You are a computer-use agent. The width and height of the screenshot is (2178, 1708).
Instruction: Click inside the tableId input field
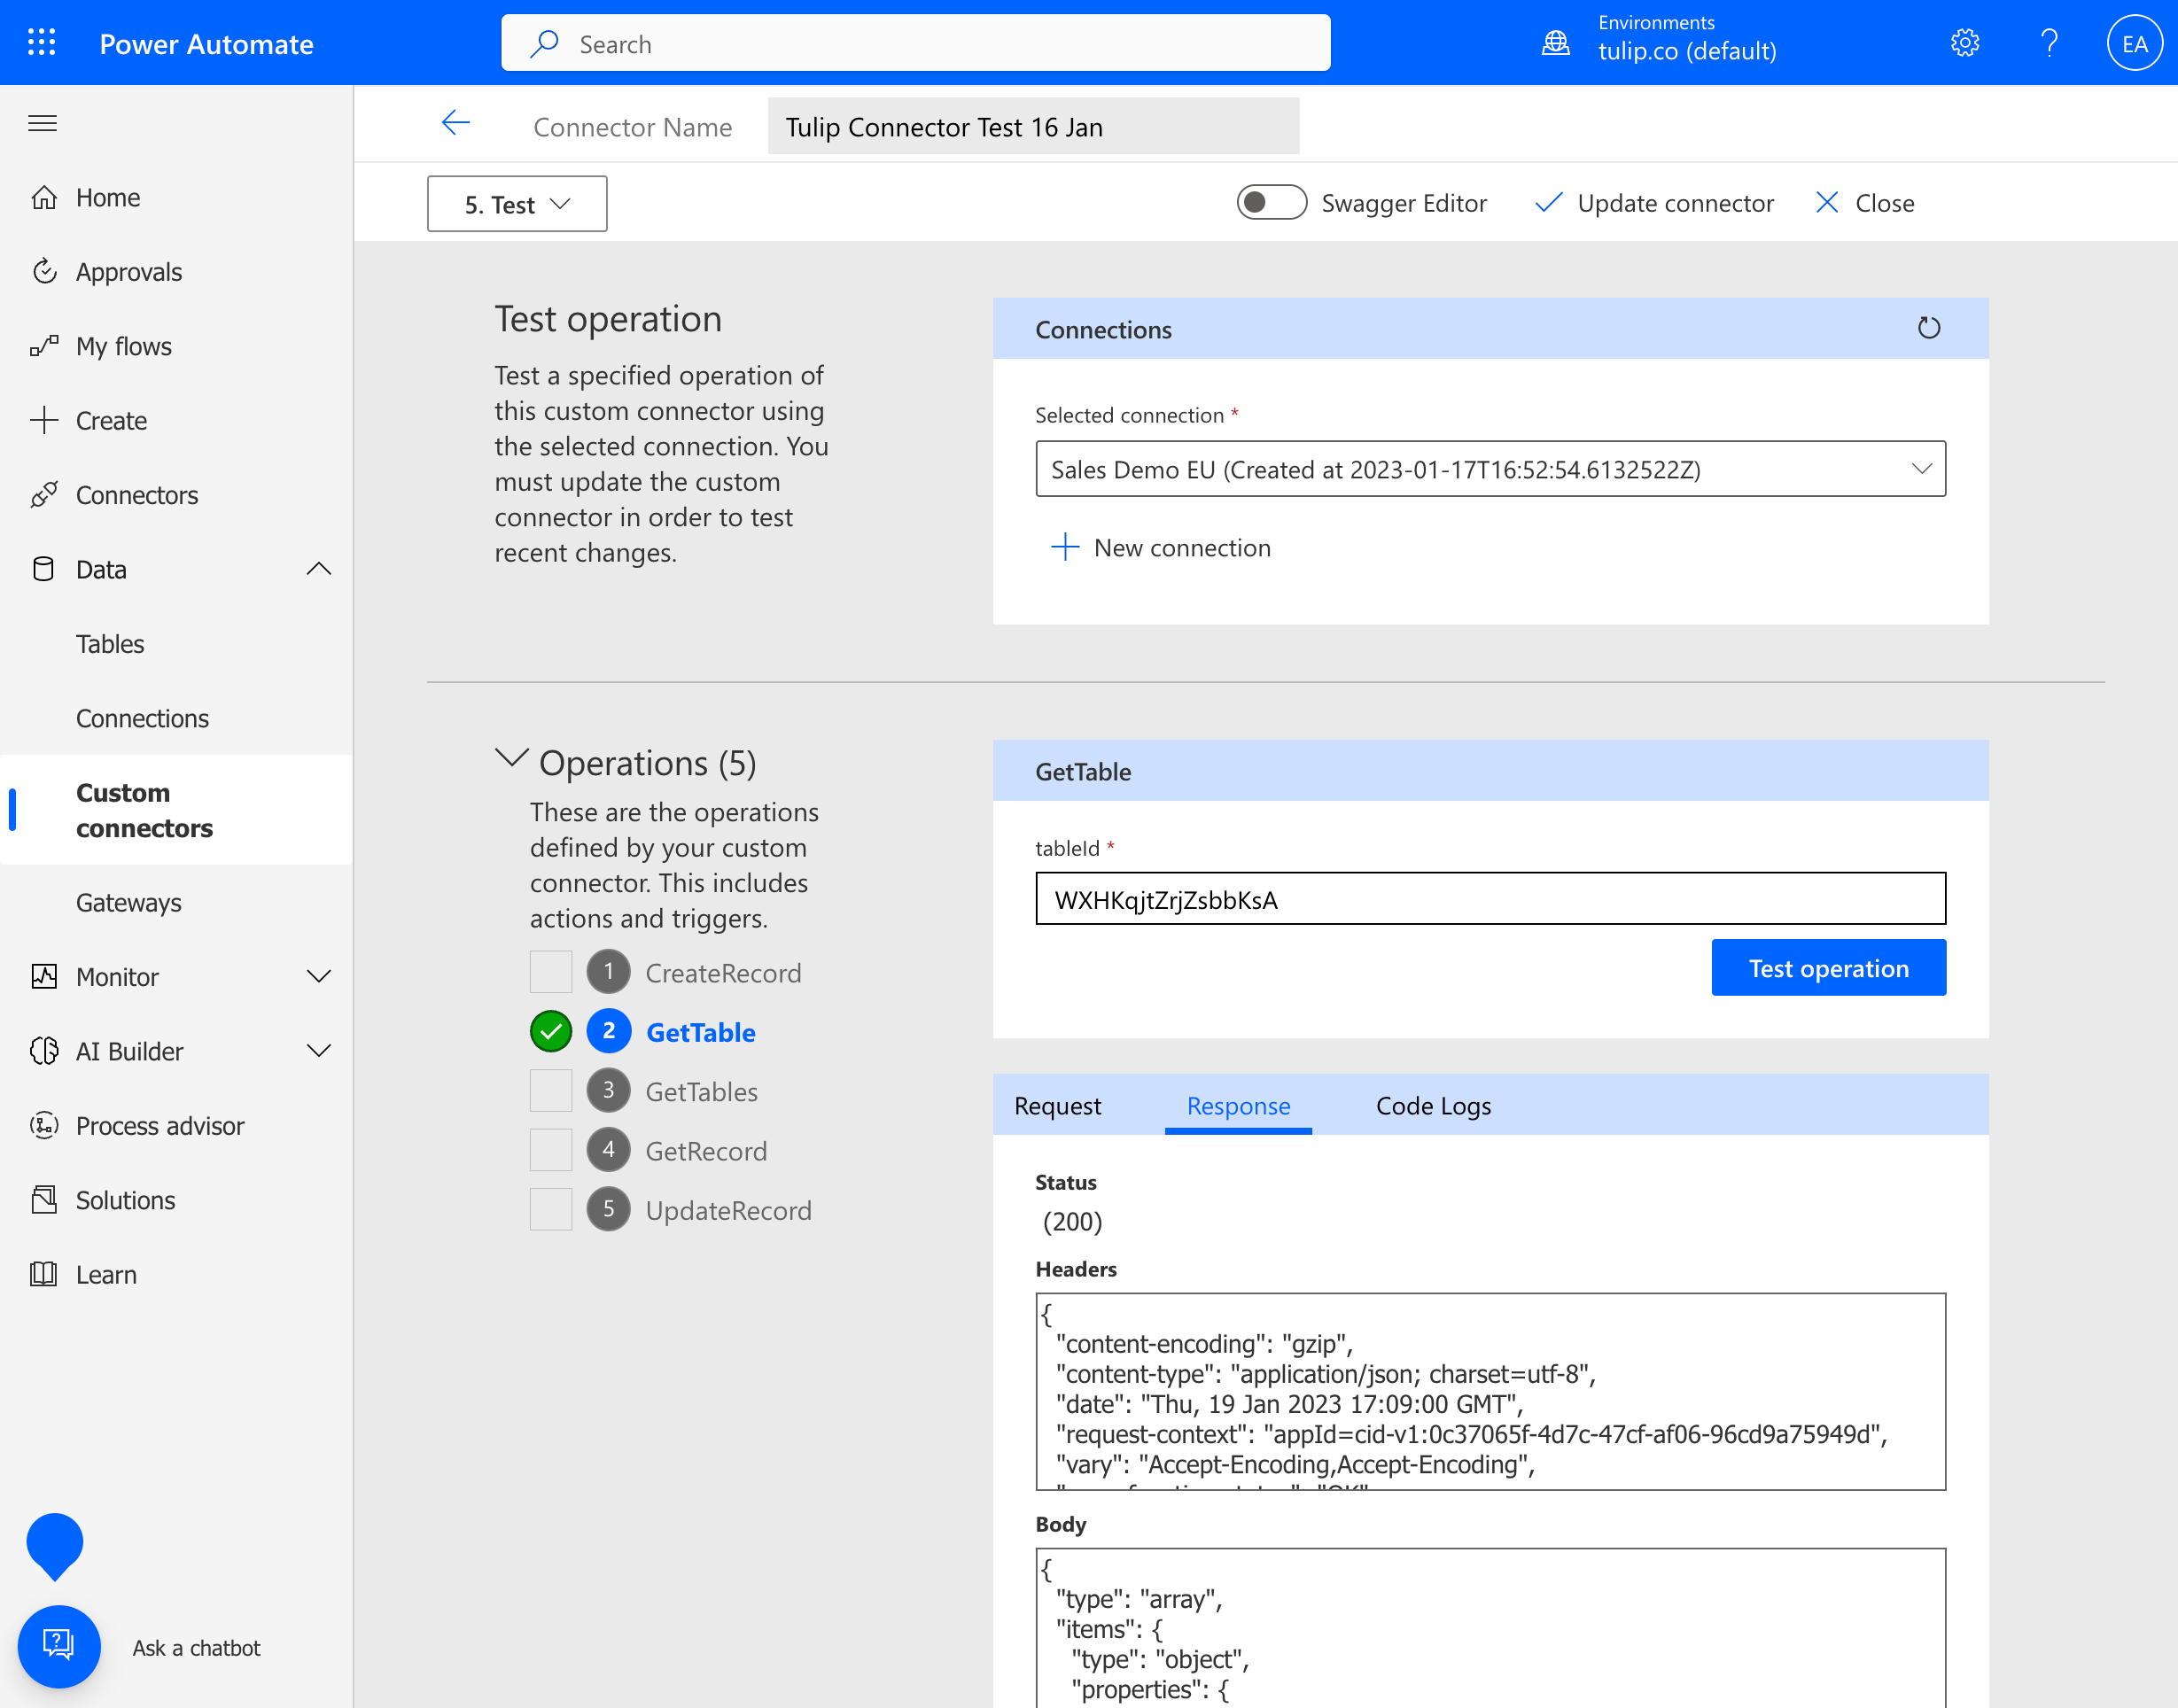(x=1489, y=898)
